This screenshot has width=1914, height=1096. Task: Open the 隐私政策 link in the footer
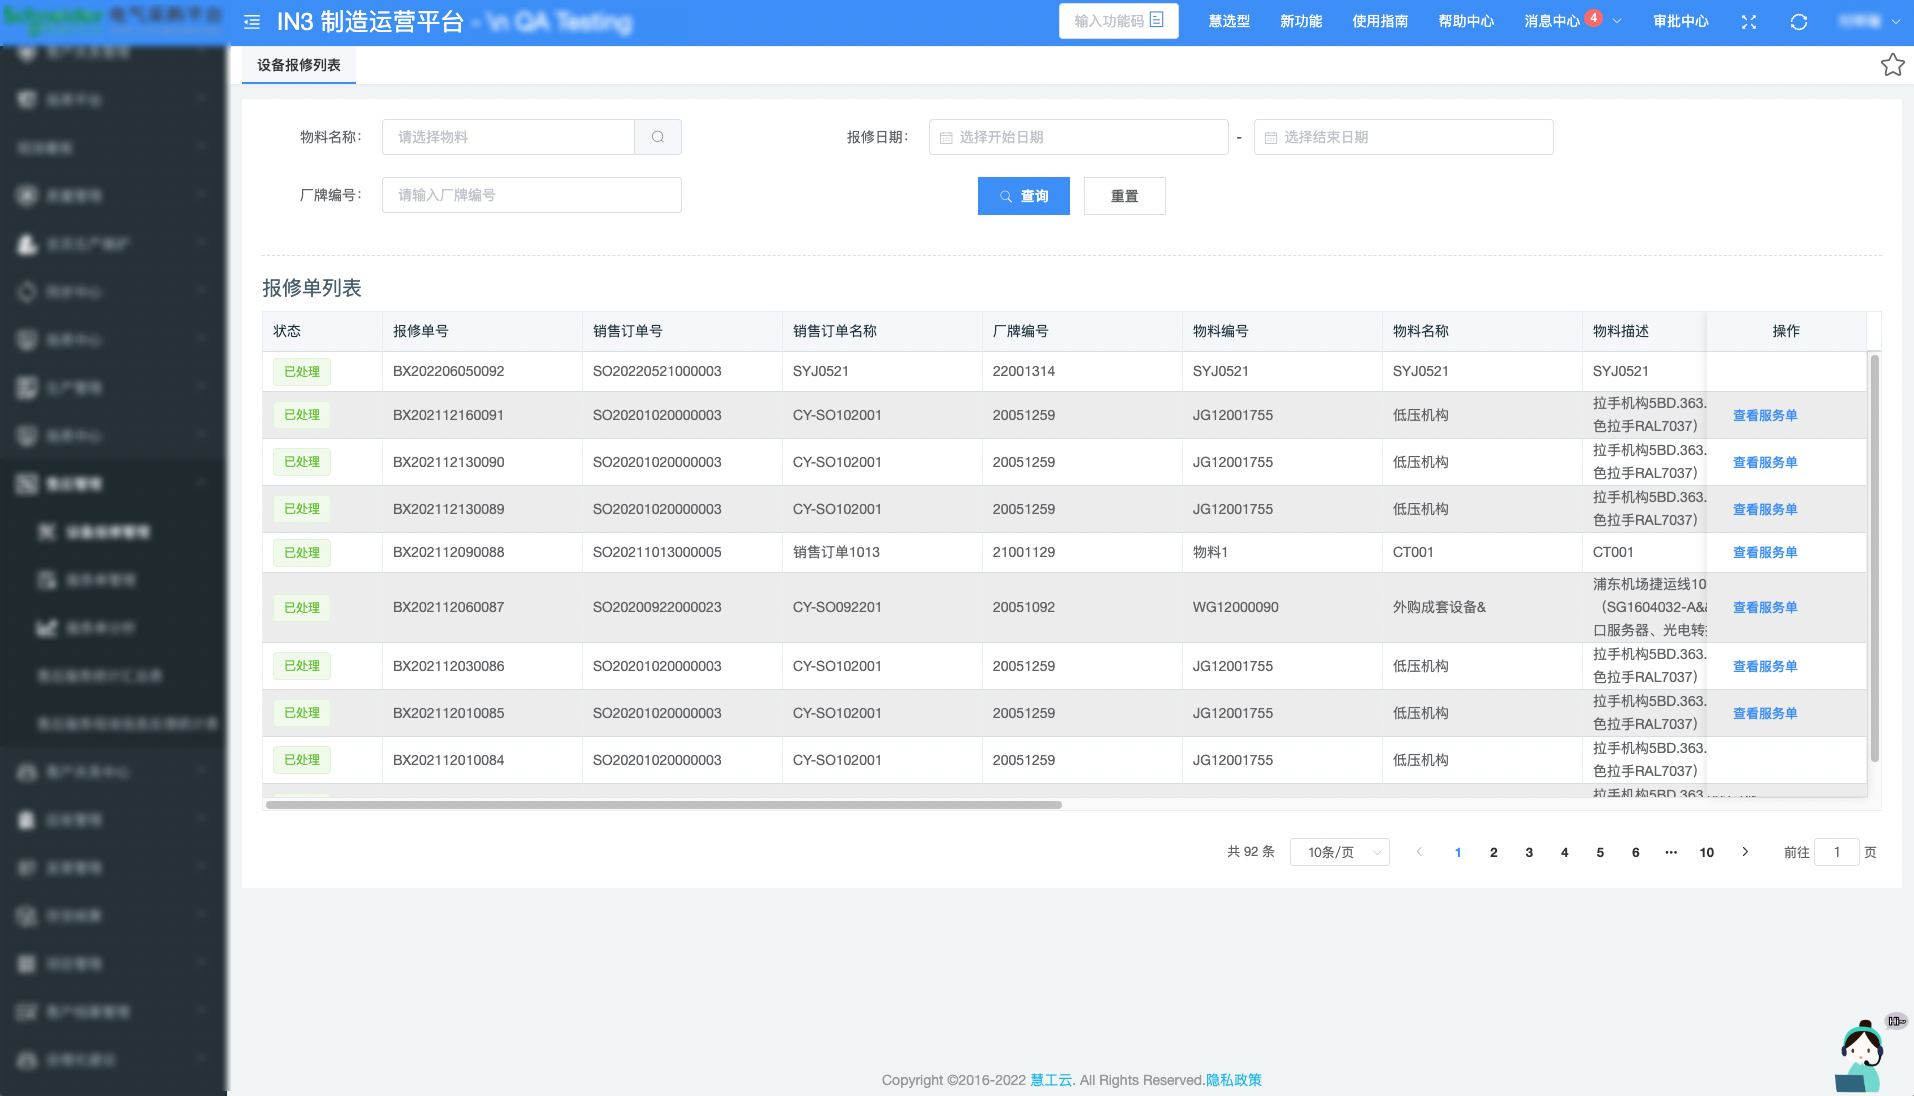pos(1234,1080)
